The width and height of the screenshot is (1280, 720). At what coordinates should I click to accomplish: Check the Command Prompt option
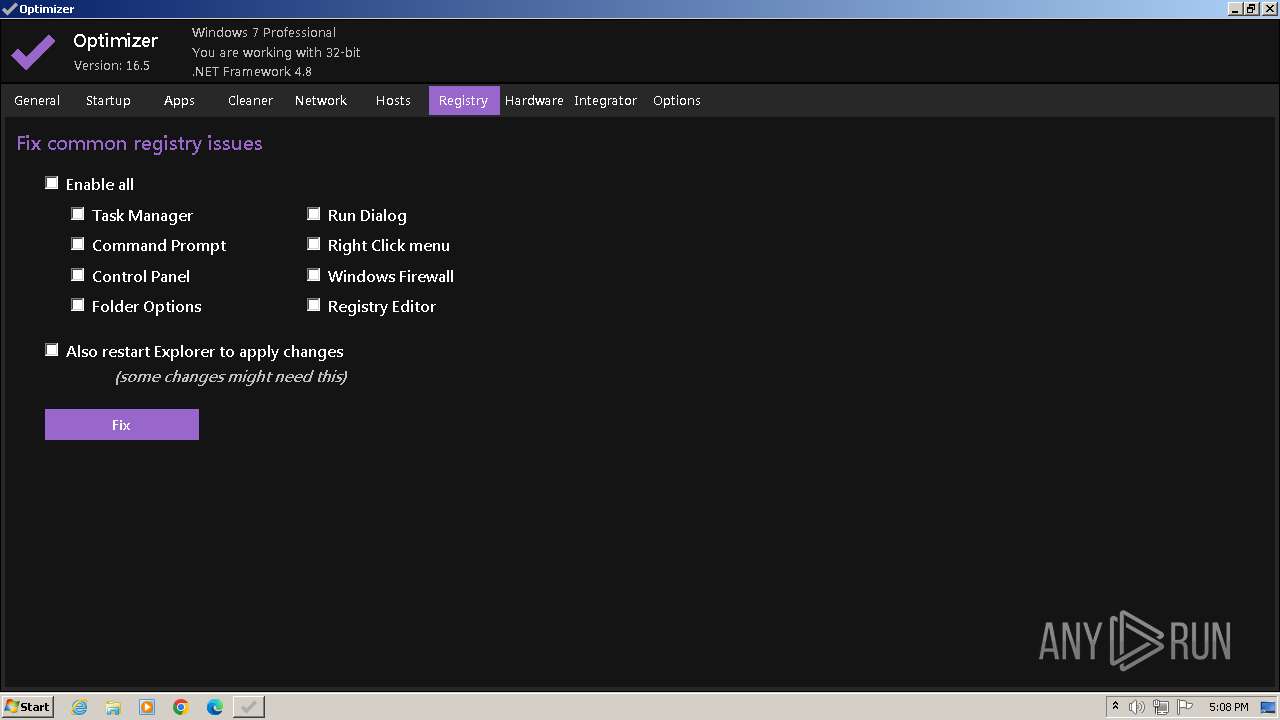pos(78,244)
